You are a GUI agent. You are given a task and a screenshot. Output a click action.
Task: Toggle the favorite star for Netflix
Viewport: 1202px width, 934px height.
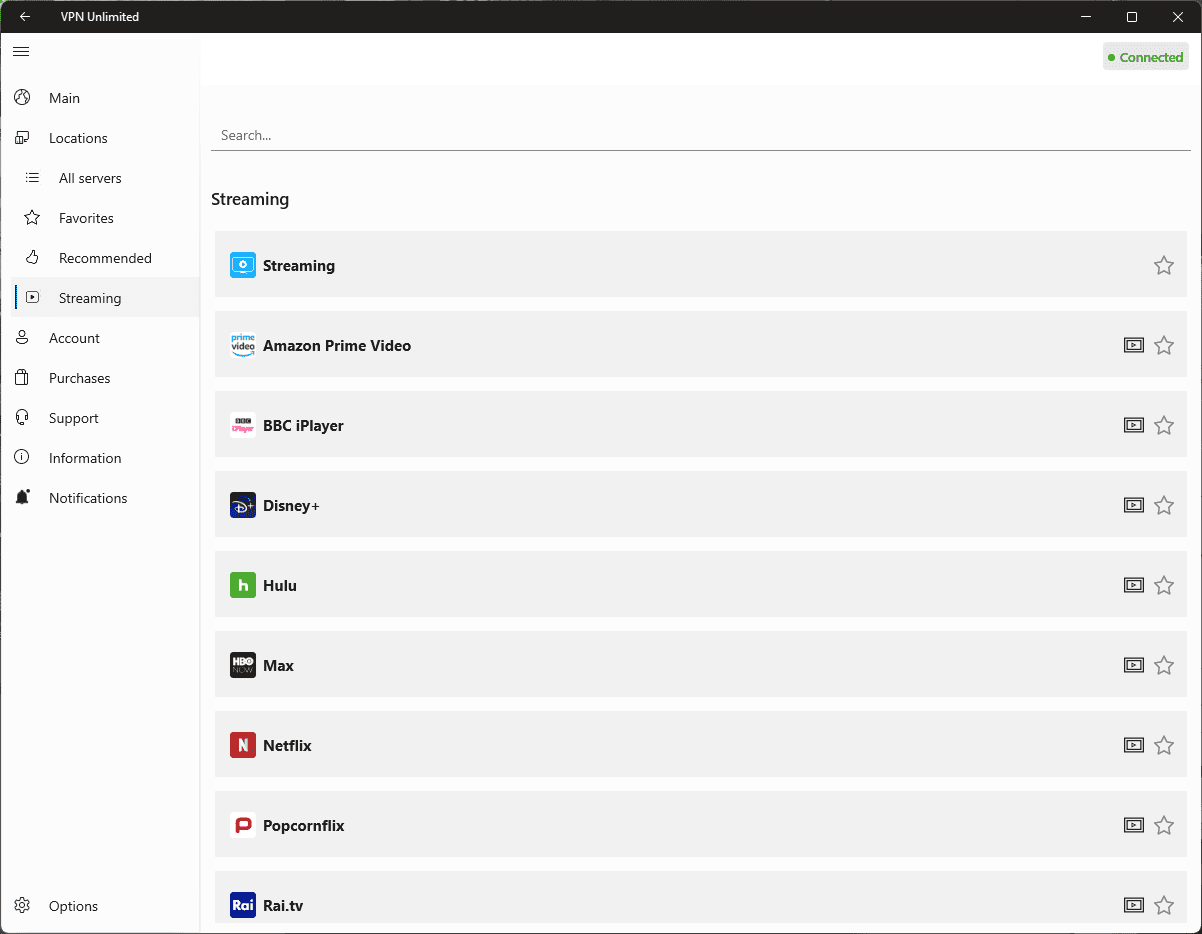1164,745
